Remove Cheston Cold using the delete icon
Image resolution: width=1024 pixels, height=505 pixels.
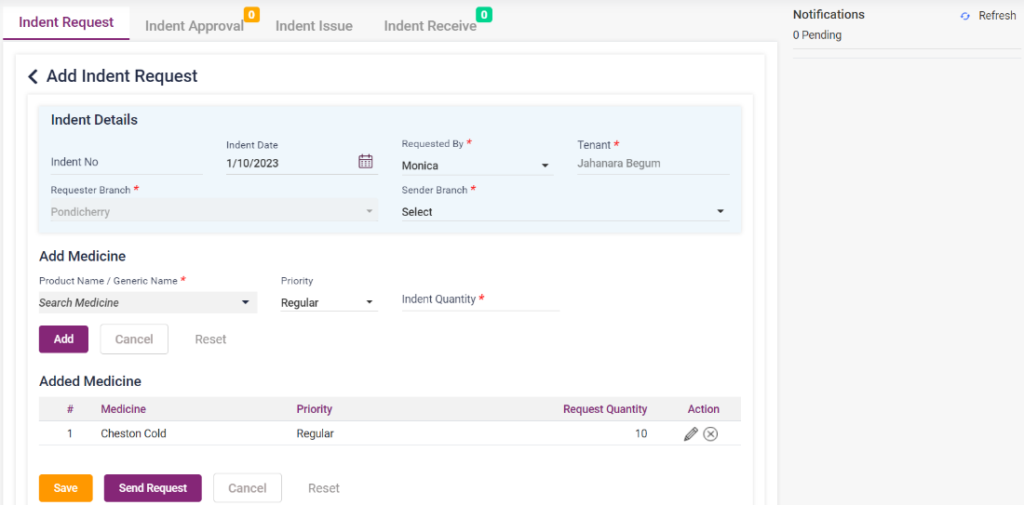click(710, 434)
